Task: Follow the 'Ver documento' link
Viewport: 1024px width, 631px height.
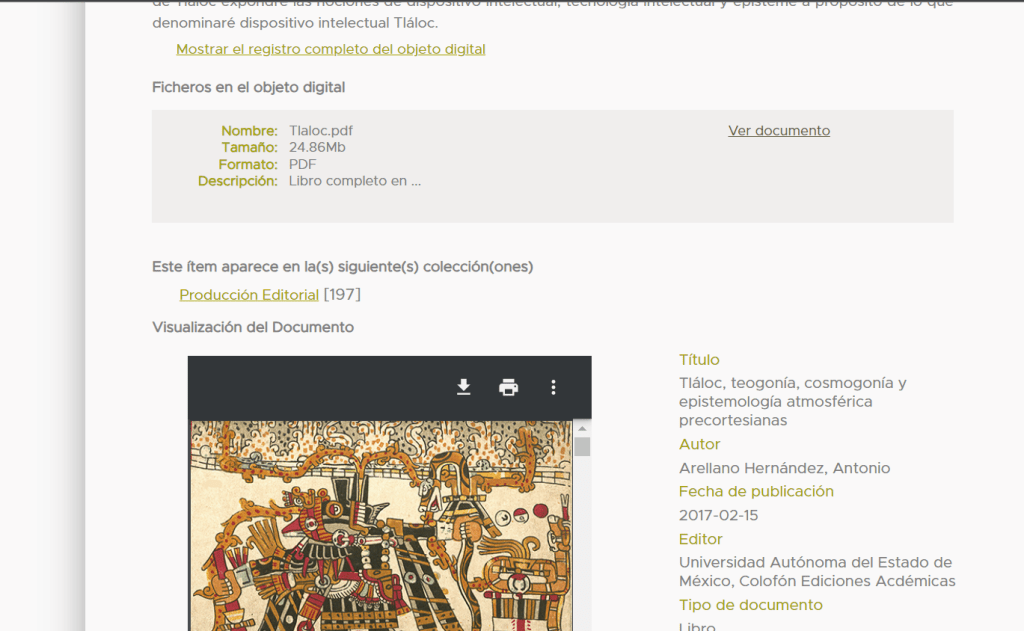Action: [x=778, y=131]
